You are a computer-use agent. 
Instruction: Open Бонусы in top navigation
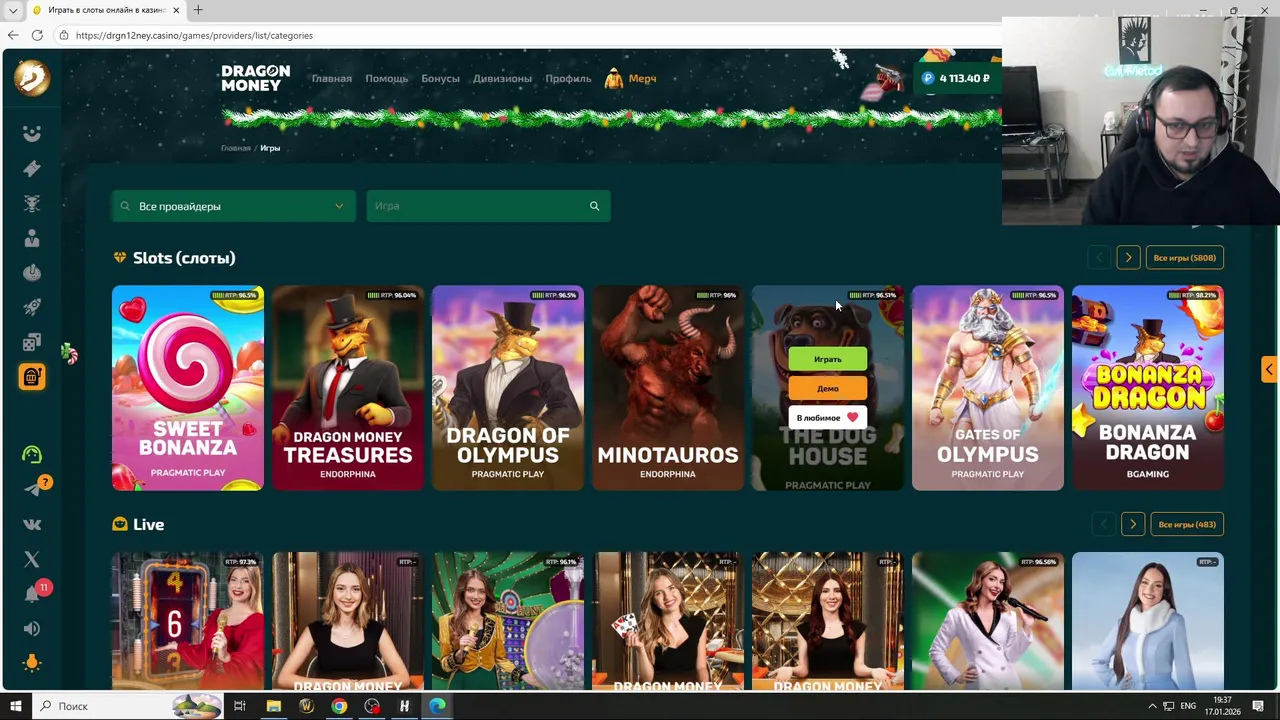(x=440, y=78)
